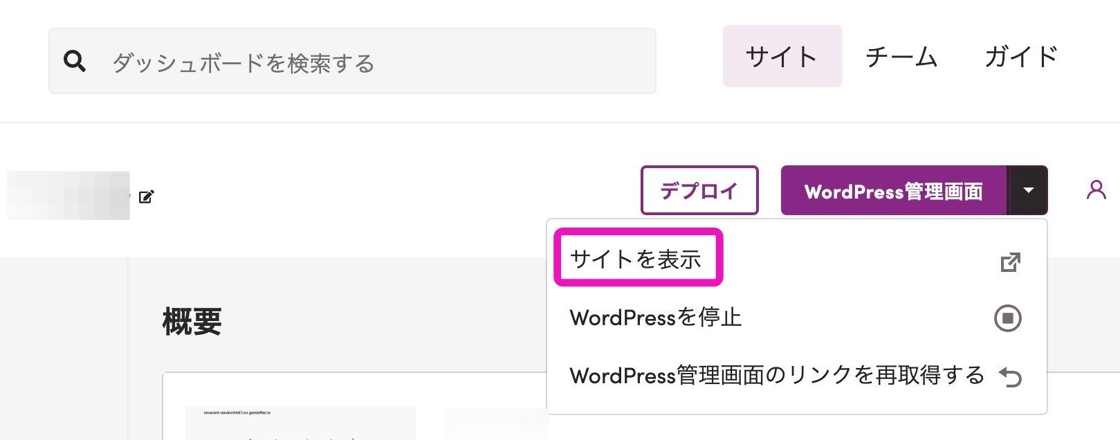Image resolution: width=1120 pixels, height=440 pixels.
Task: Open the user account icon
Action: coord(1096,189)
